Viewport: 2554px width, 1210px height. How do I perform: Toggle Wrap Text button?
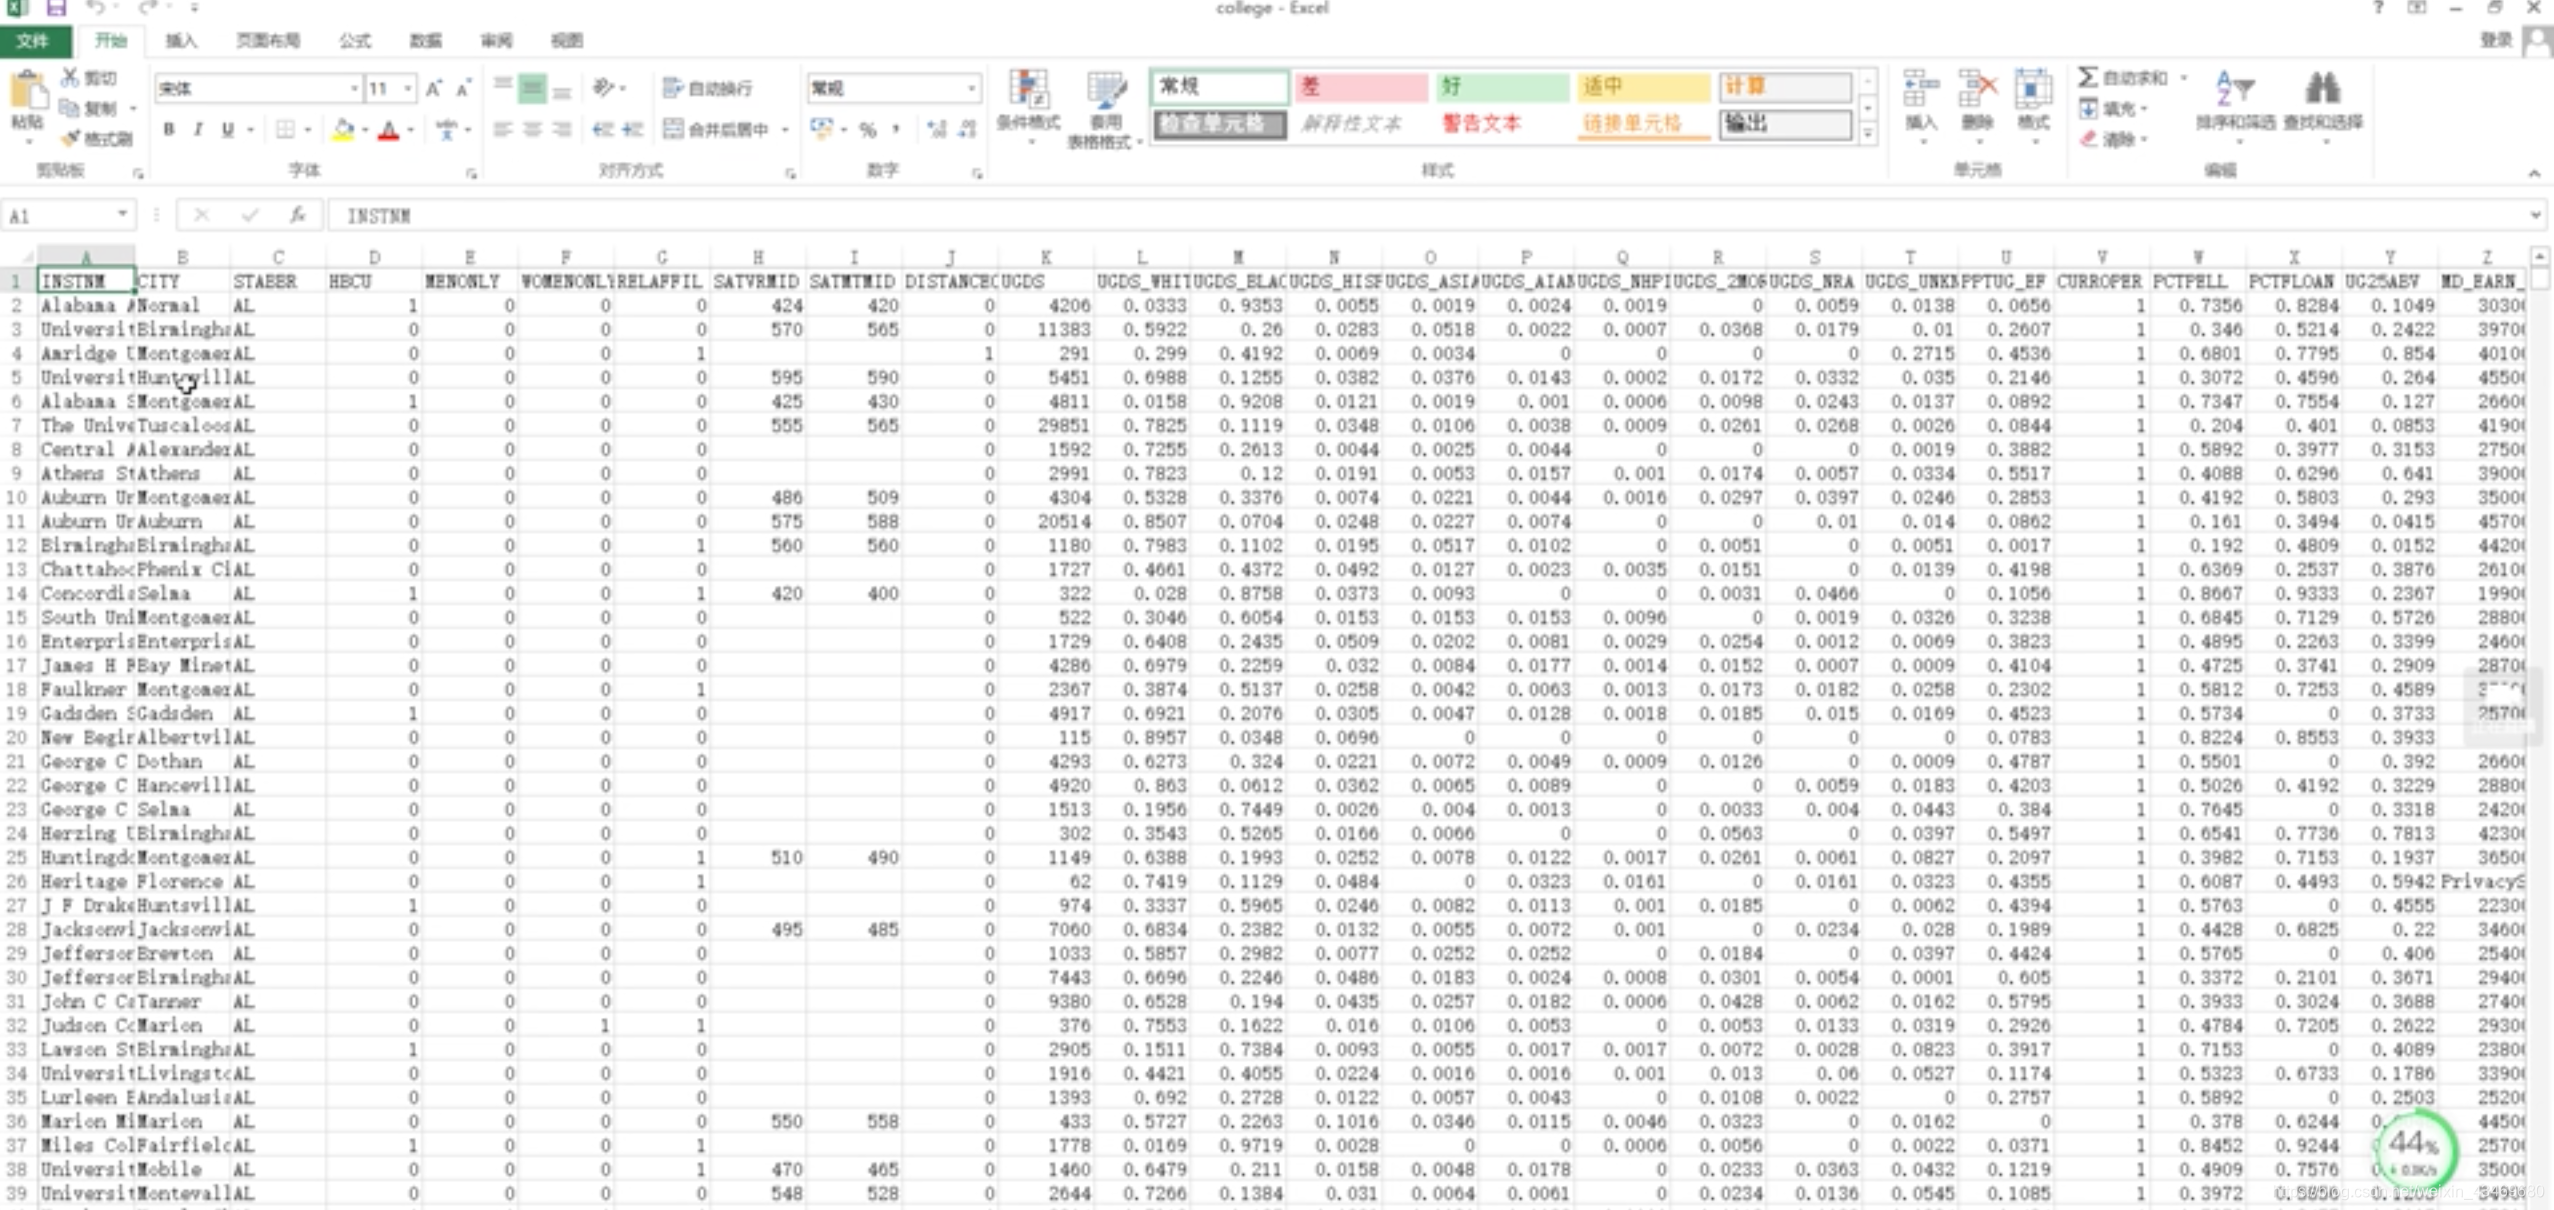coord(708,88)
